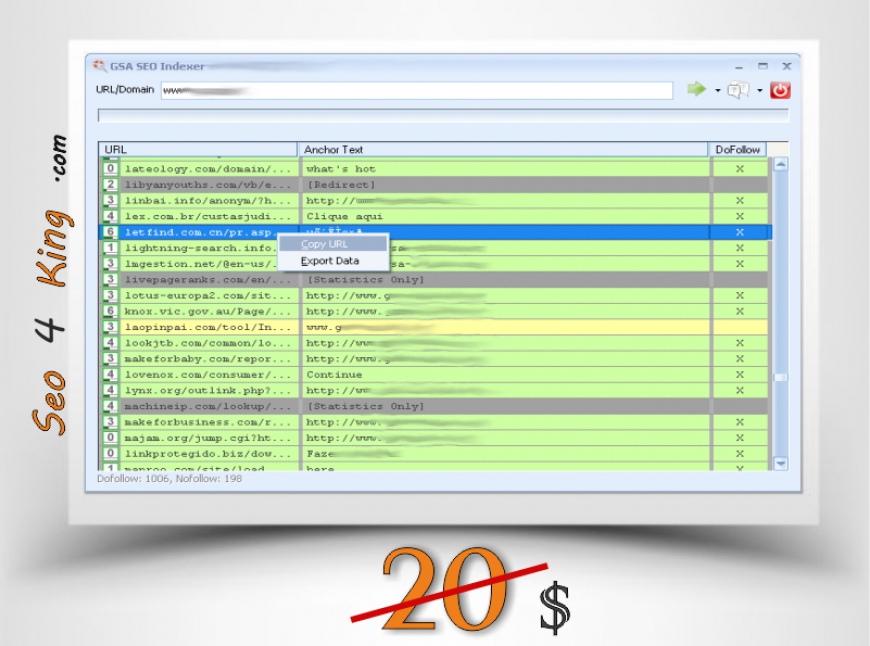
Task: Maximize the GSA SEO Indexer window
Action: 763,66
